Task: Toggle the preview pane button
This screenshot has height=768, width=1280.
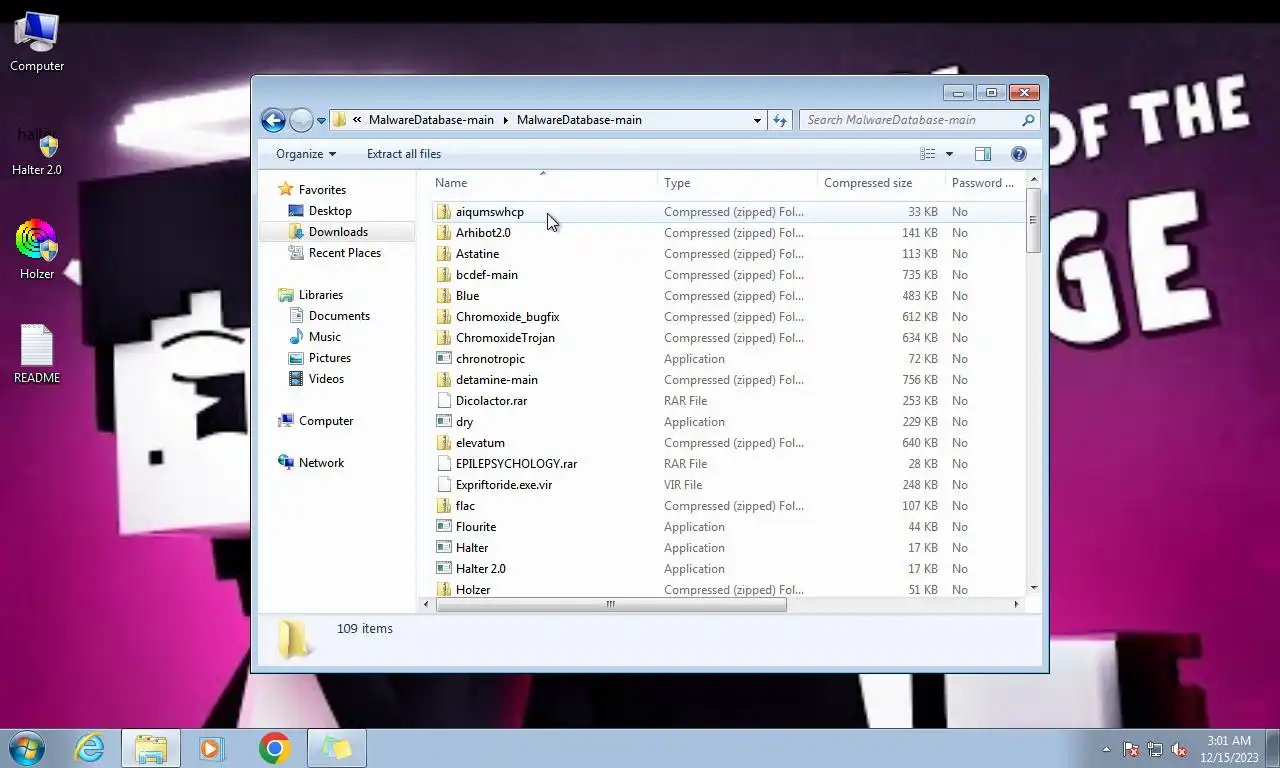Action: tap(983, 154)
